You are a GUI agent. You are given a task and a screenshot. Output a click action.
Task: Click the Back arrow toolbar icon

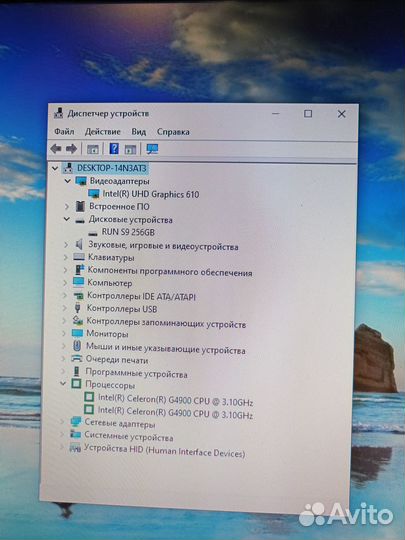(56, 149)
